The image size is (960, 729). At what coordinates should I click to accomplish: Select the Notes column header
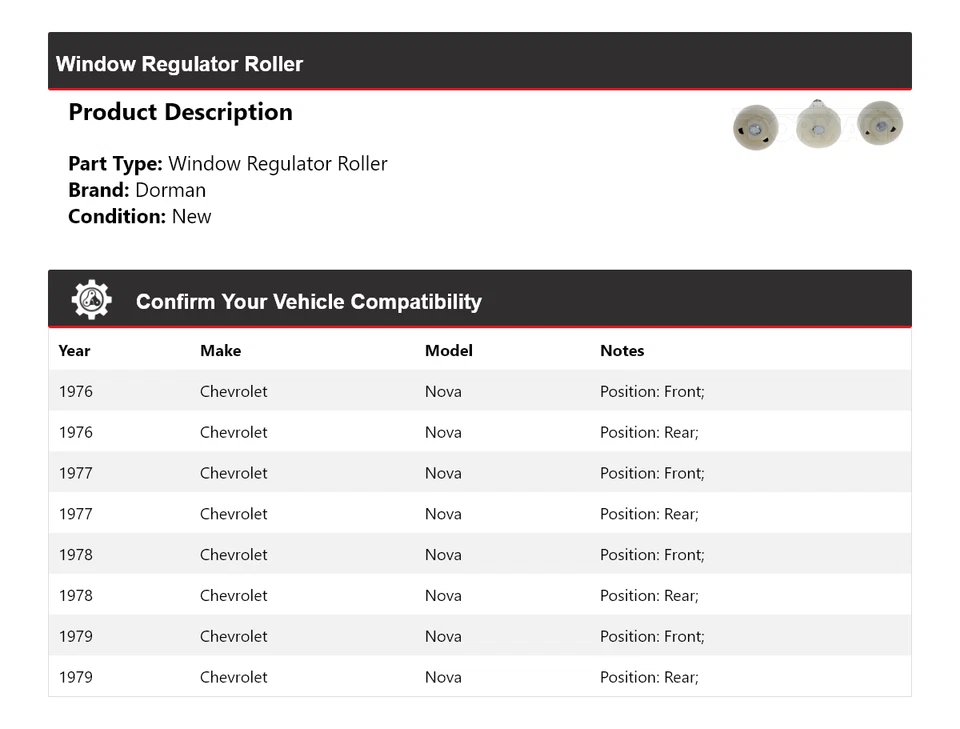pos(622,351)
